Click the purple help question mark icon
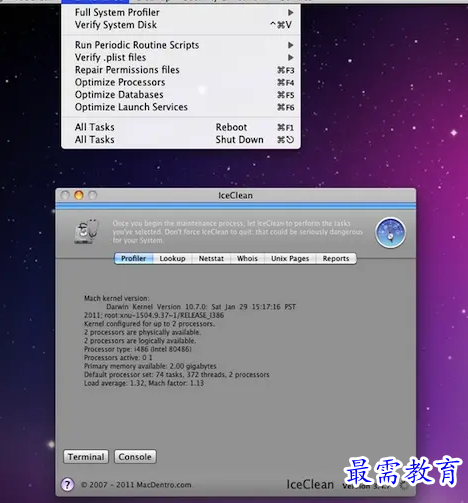The width and height of the screenshot is (468, 503). click(x=68, y=484)
